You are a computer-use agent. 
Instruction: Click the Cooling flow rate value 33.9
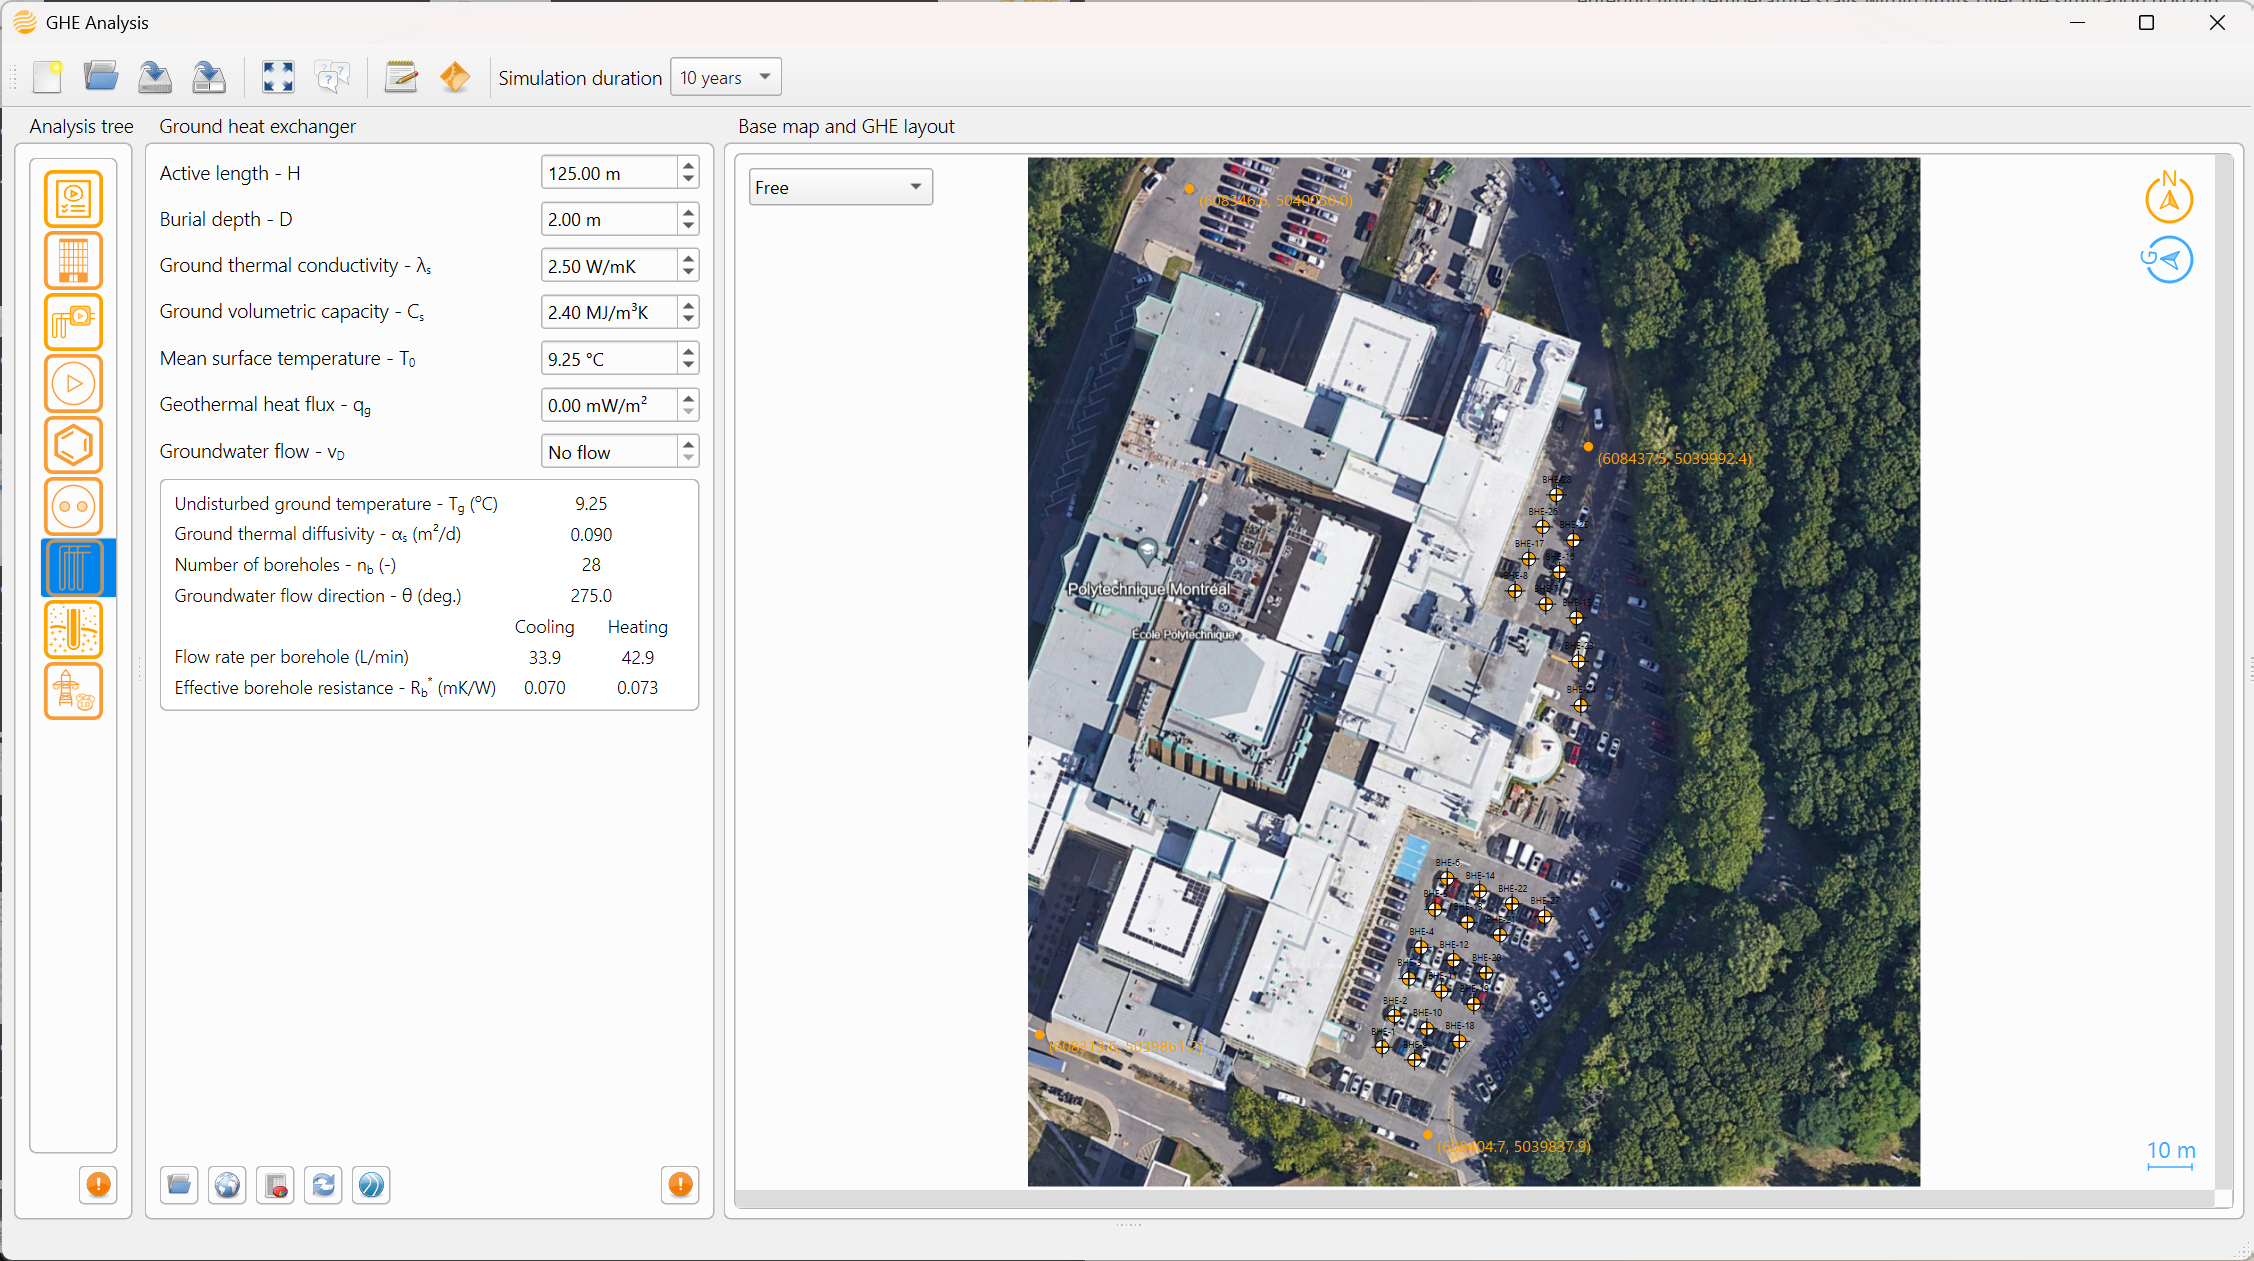pyautogui.click(x=545, y=657)
